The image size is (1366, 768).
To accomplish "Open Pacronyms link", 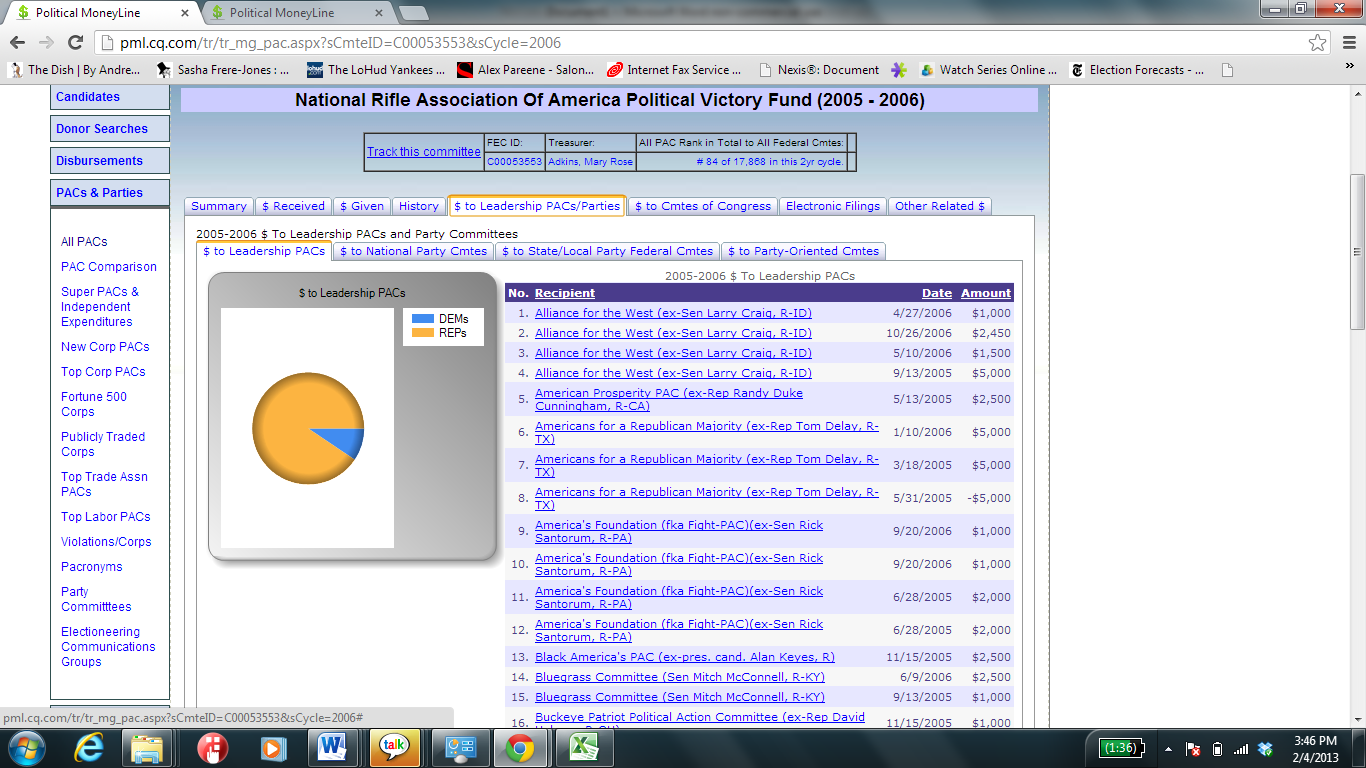I will 92,567.
